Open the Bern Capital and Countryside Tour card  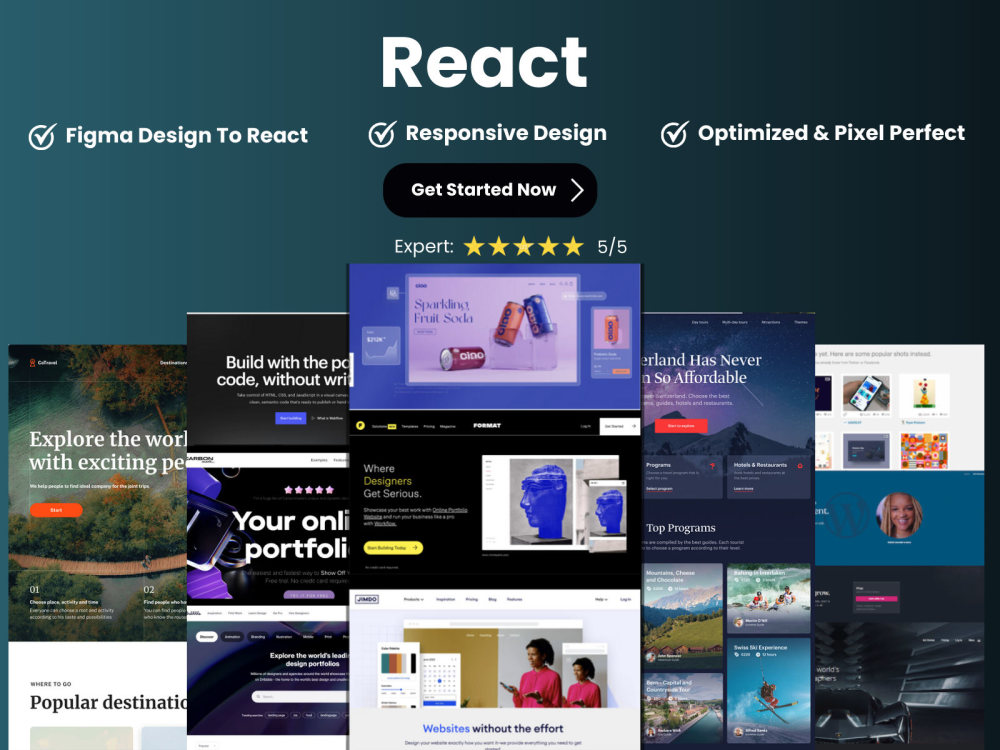(682, 707)
